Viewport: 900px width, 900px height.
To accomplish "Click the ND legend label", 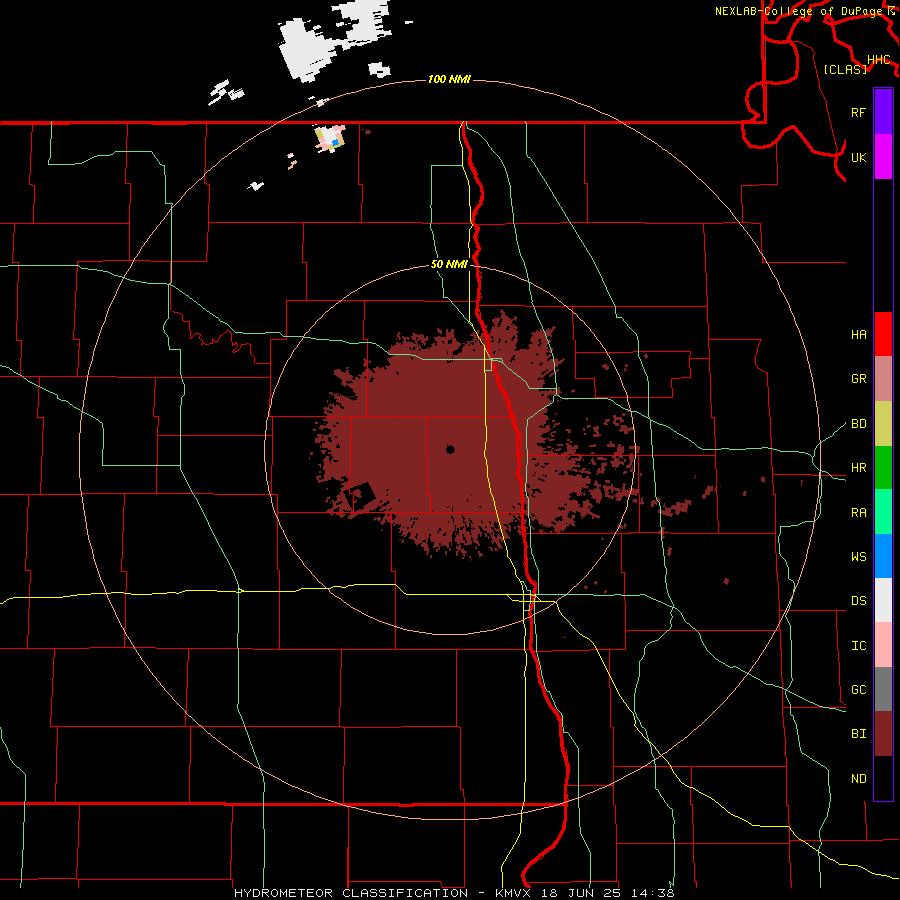I will [858, 779].
